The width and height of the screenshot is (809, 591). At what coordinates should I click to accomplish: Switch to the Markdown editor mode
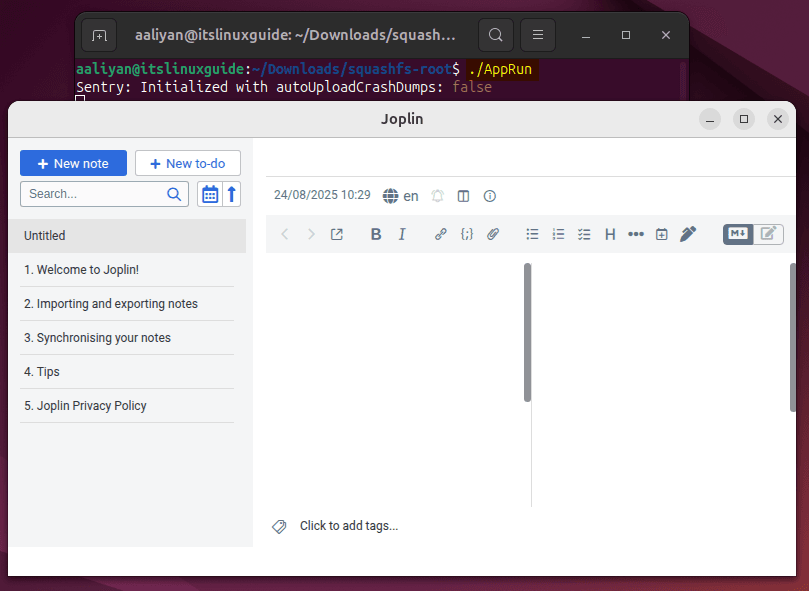click(738, 234)
